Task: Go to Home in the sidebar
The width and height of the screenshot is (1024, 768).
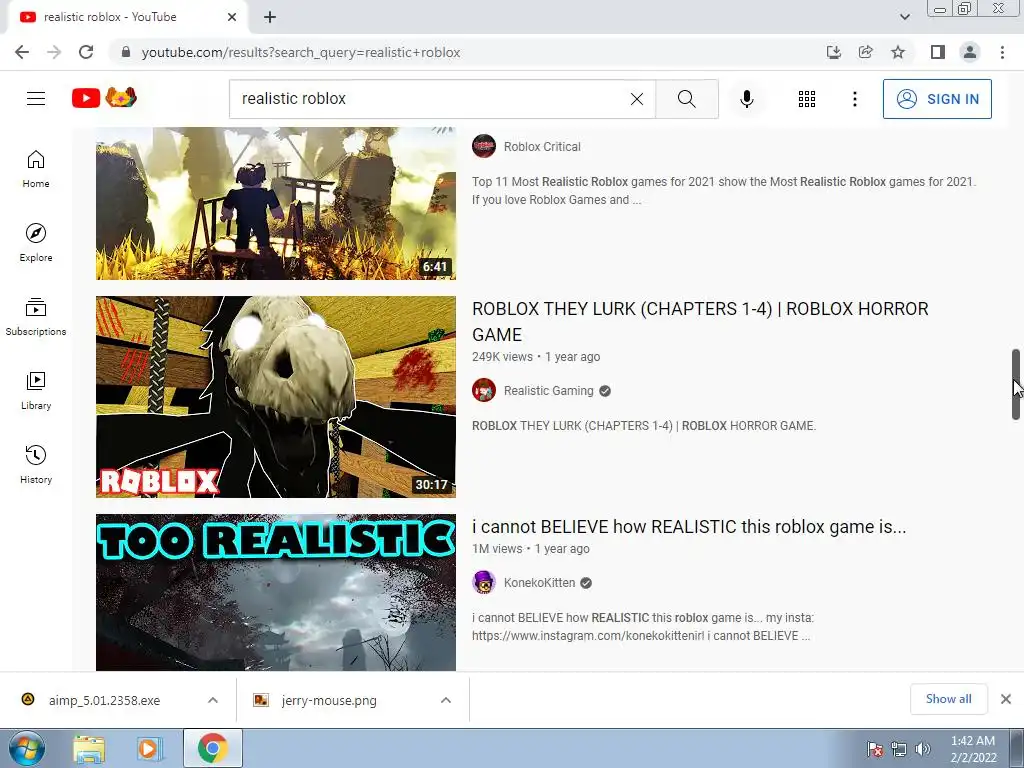Action: point(36,169)
